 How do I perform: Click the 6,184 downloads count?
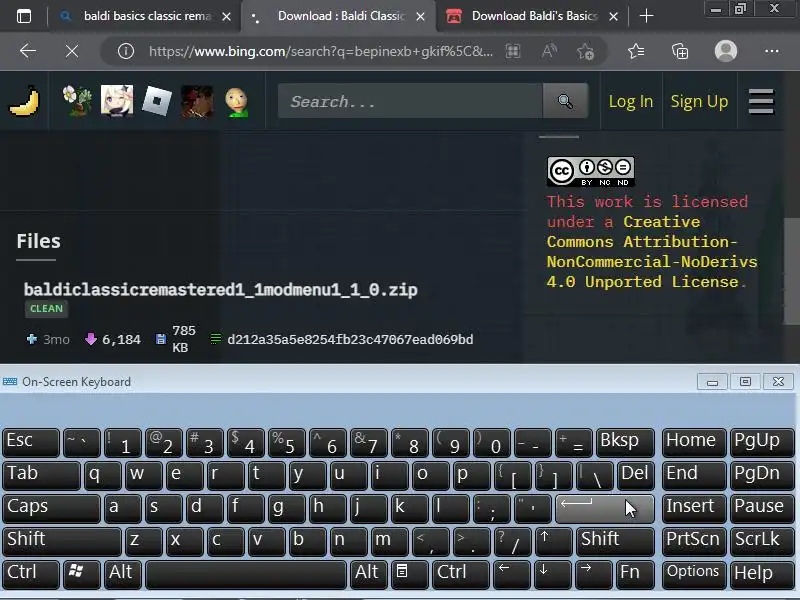click(121, 340)
